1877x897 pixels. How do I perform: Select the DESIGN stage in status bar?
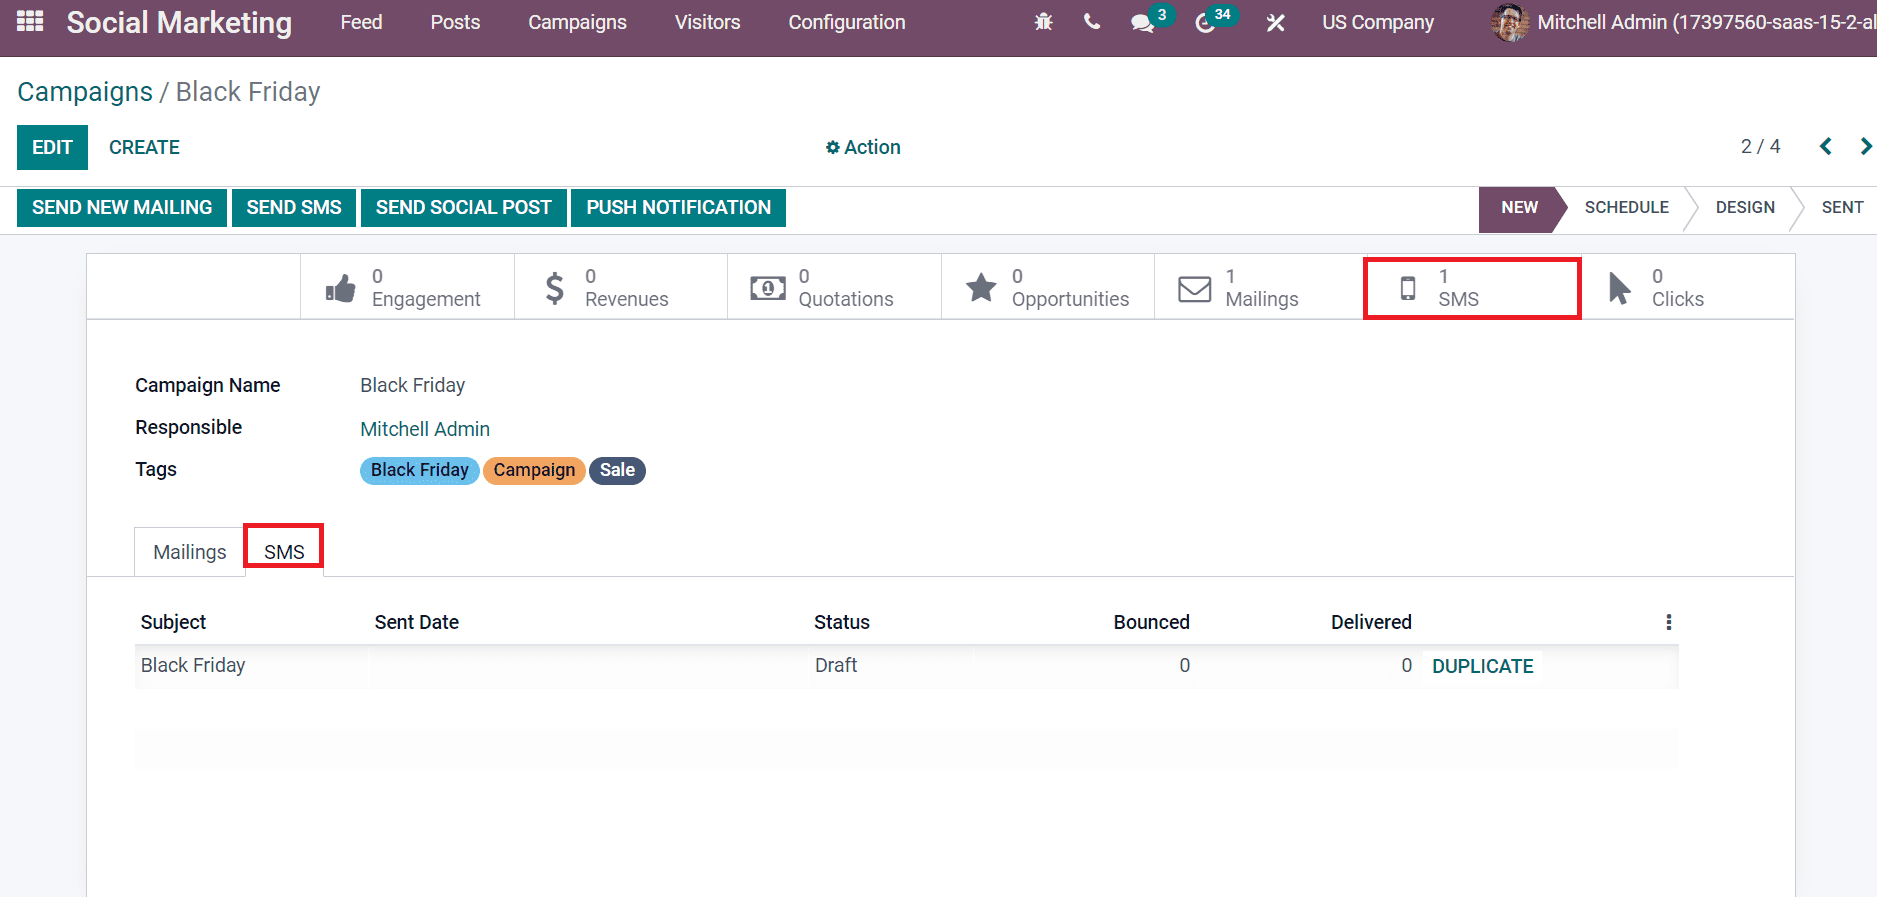click(1745, 207)
